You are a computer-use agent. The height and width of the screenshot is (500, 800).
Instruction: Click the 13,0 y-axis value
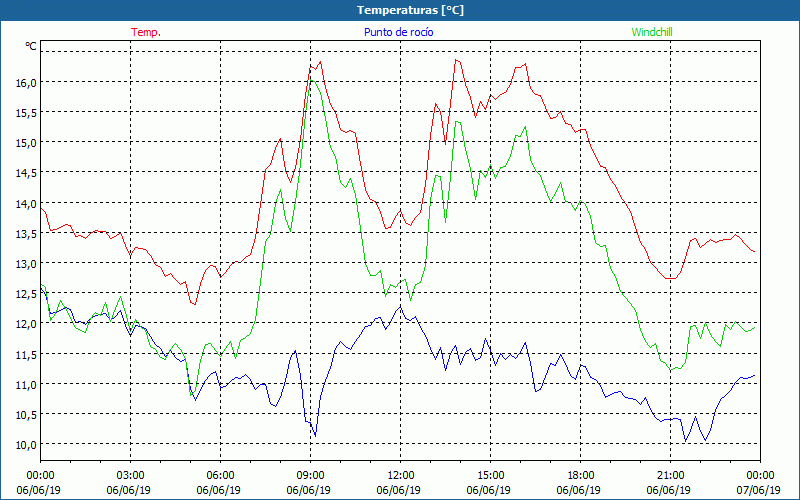[26, 263]
